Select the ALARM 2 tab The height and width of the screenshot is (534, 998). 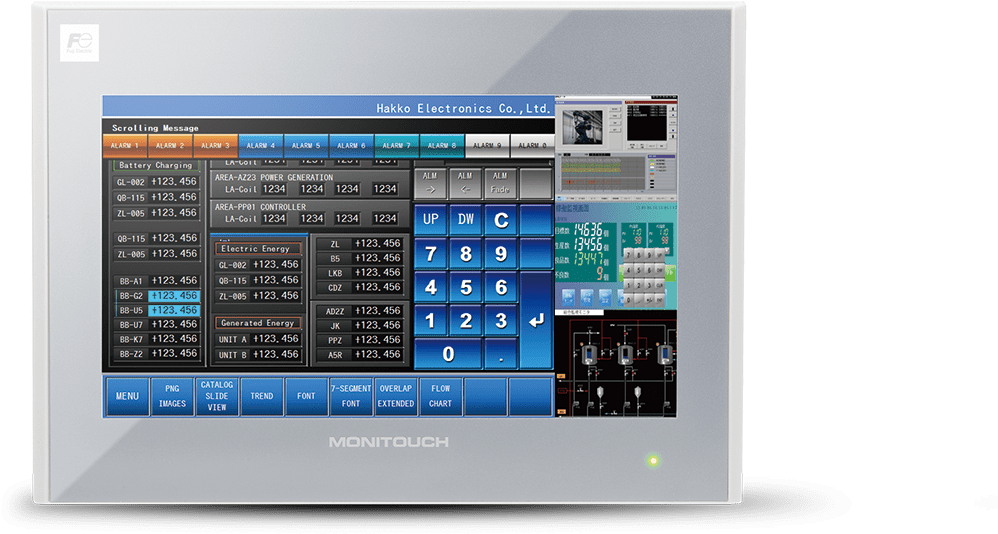click(170, 146)
